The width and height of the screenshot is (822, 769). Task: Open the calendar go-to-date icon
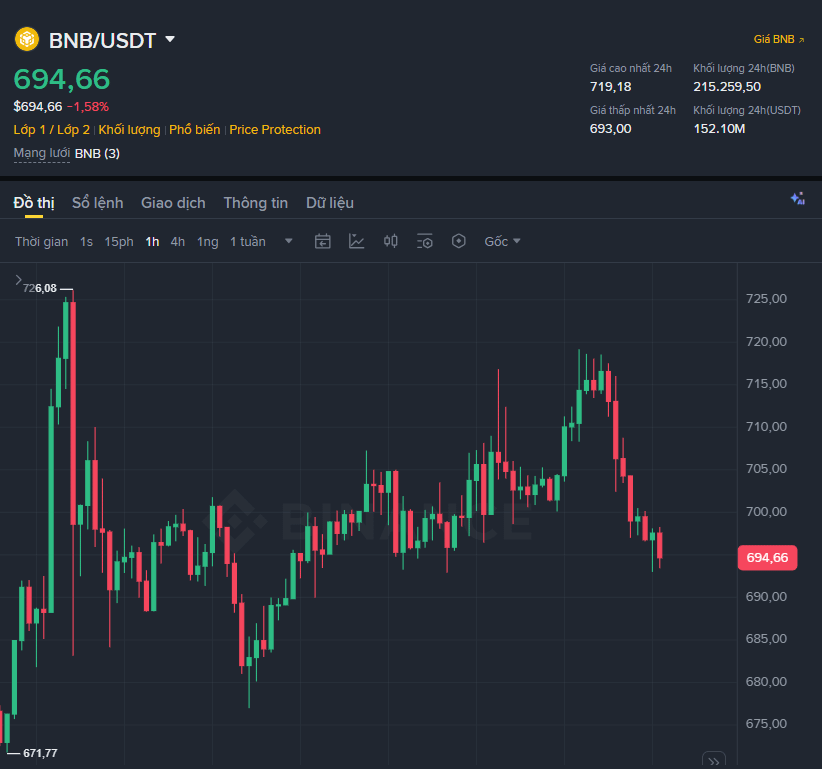click(x=322, y=241)
